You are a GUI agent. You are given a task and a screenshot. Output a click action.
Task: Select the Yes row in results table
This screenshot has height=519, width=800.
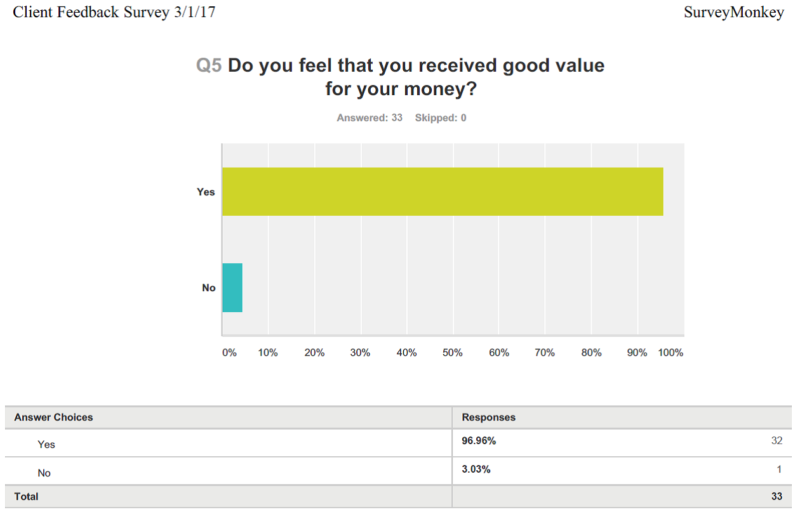tap(398, 443)
